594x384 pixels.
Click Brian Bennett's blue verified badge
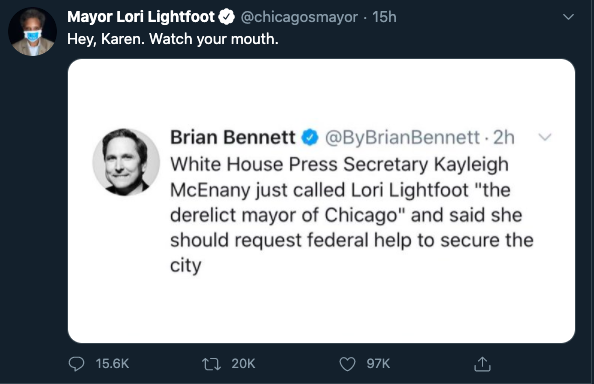click(x=310, y=137)
